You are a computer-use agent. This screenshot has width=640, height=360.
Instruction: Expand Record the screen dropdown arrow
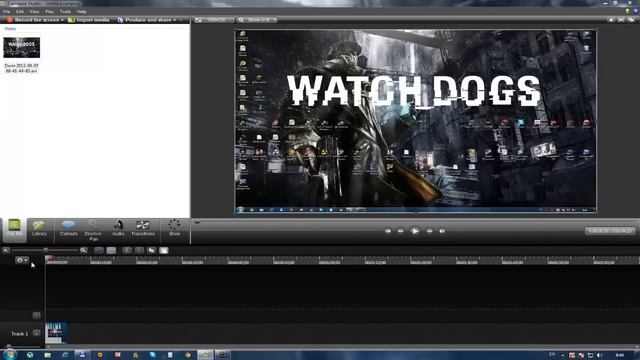click(x=62, y=20)
